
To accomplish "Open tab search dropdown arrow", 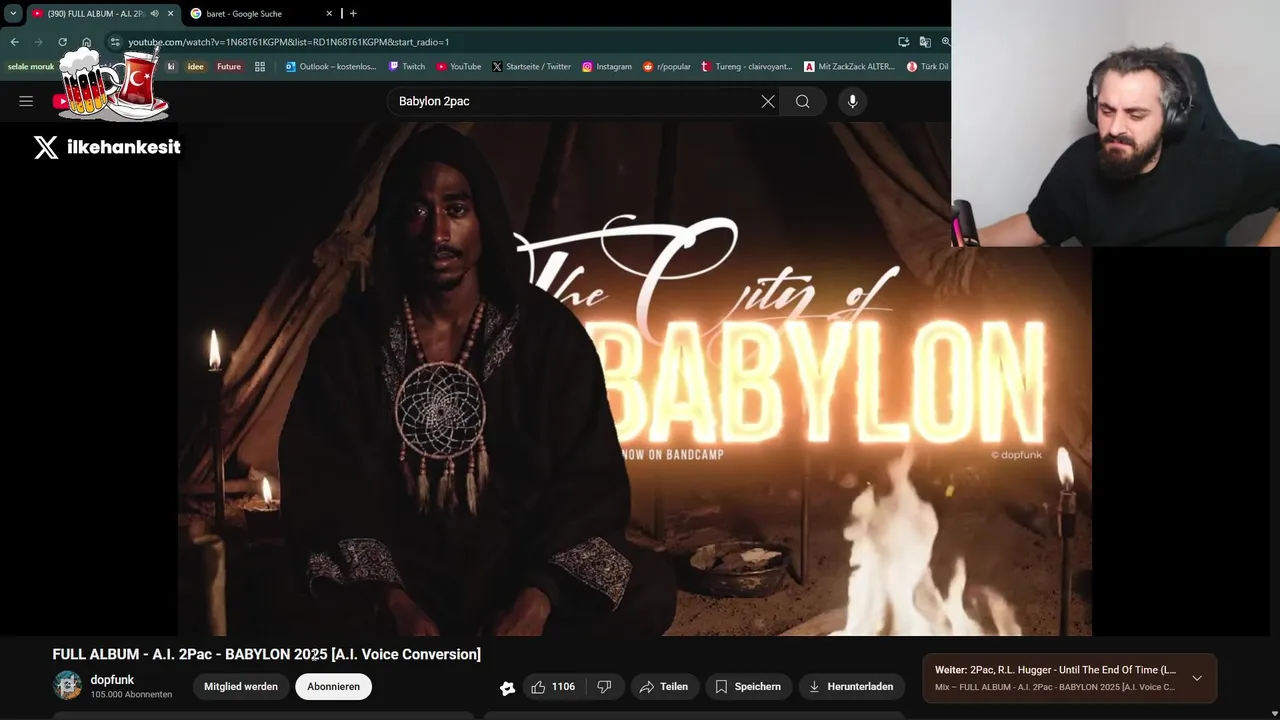I will 13,13.
